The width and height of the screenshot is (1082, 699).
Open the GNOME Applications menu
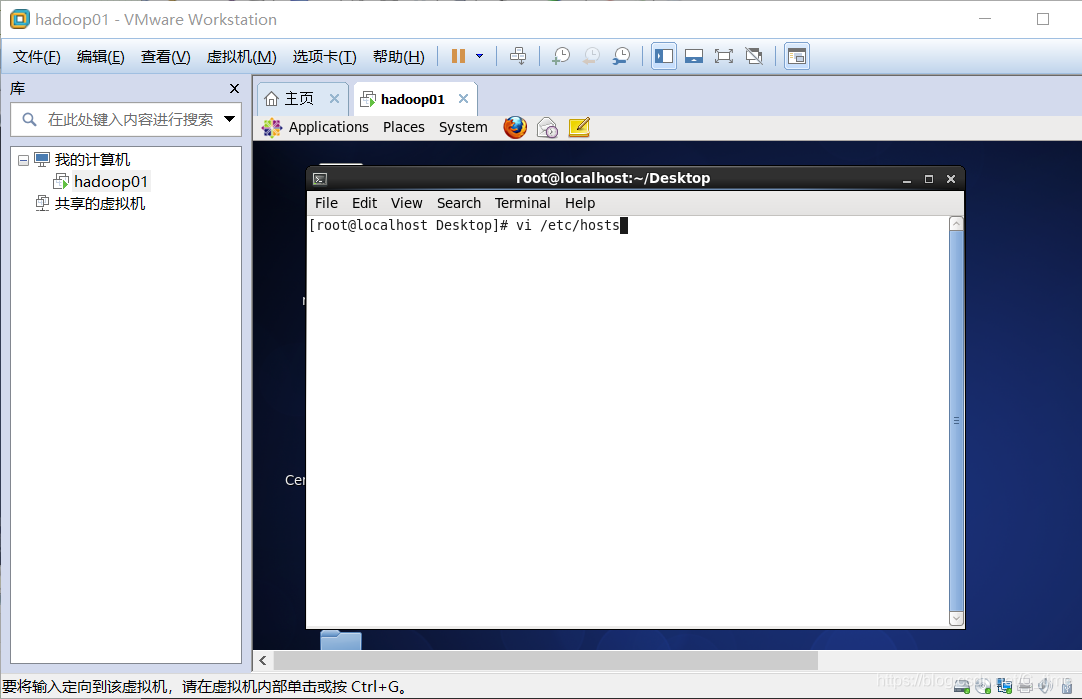click(328, 127)
